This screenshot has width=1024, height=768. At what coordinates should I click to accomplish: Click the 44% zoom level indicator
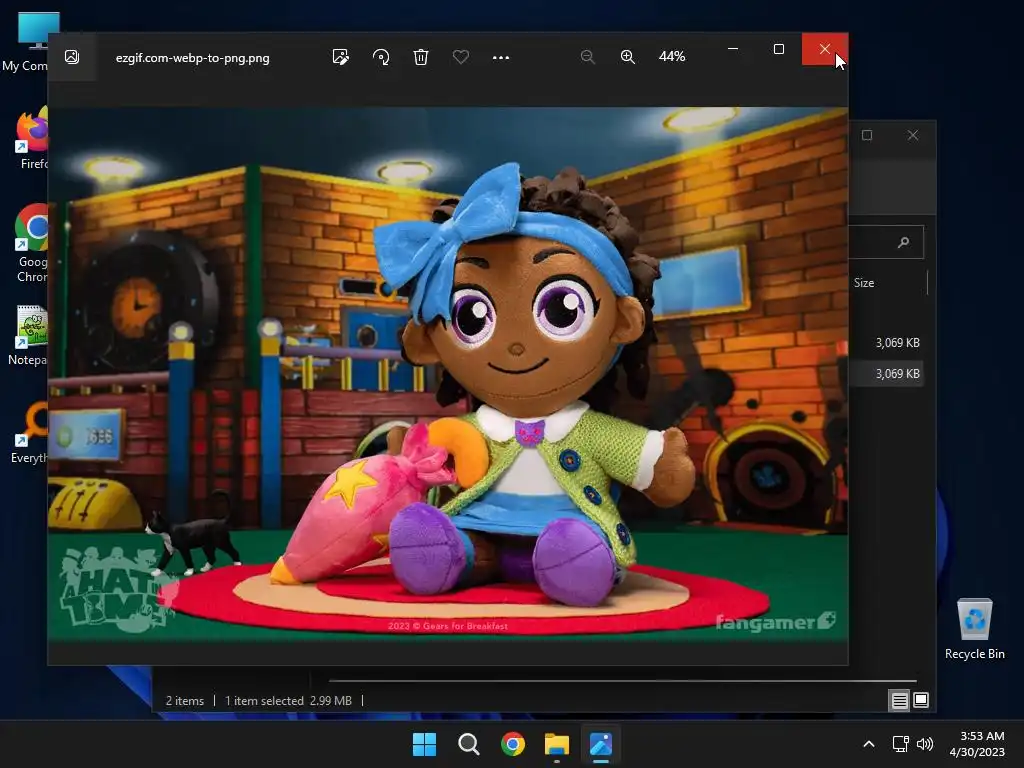(672, 57)
